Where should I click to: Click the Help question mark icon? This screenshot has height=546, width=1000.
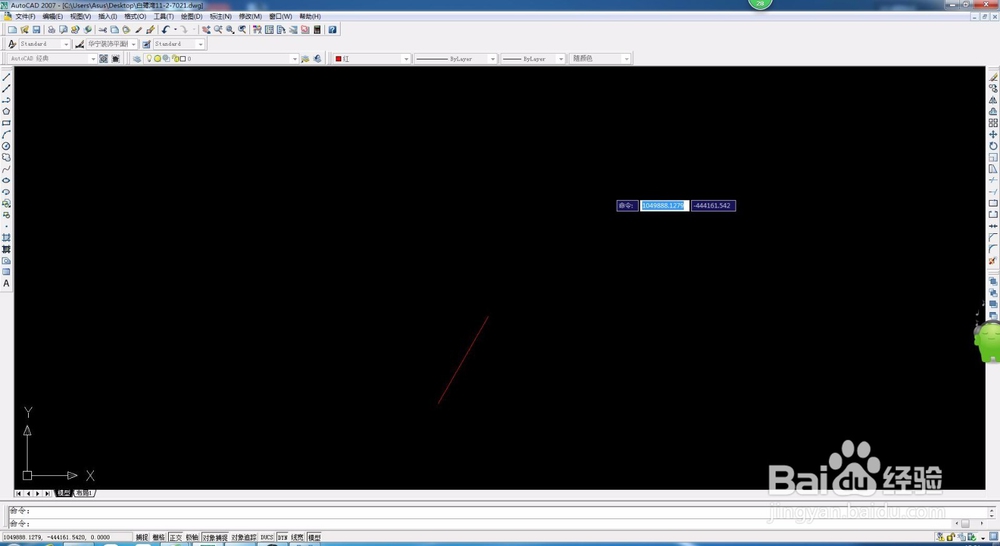pos(332,29)
